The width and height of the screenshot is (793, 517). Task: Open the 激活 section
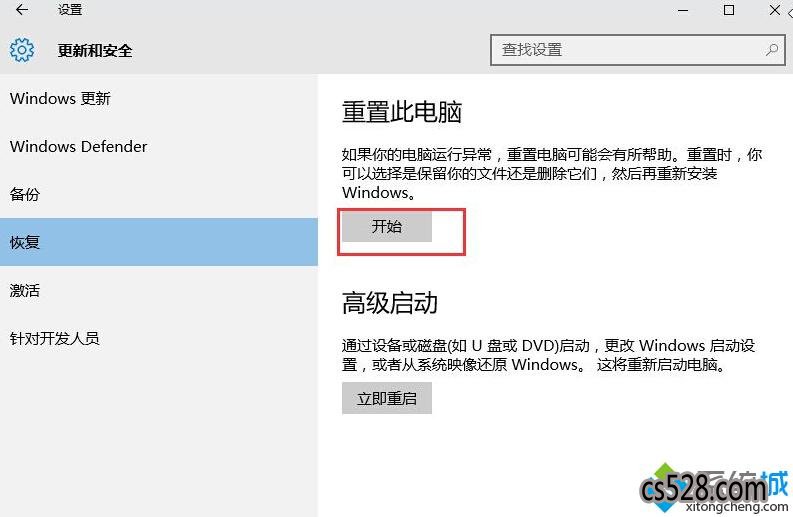point(159,290)
